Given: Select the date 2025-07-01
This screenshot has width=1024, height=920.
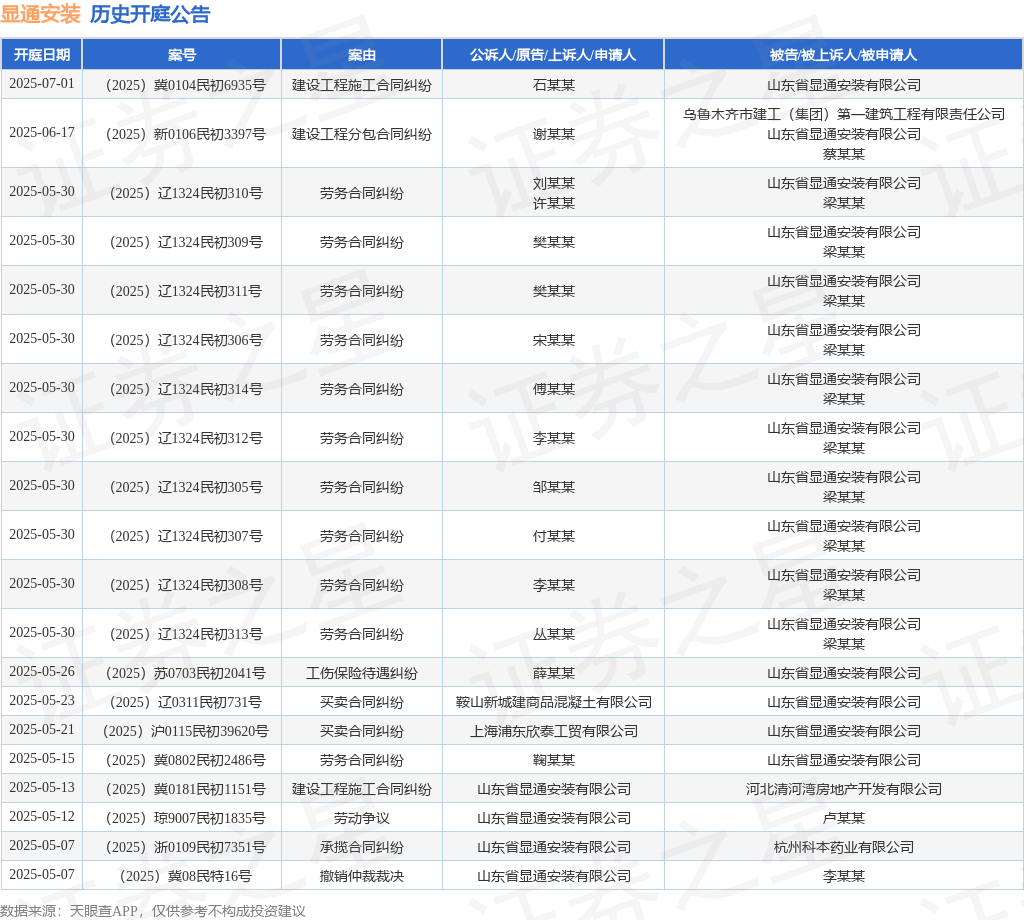Looking at the screenshot, I should coord(42,84).
